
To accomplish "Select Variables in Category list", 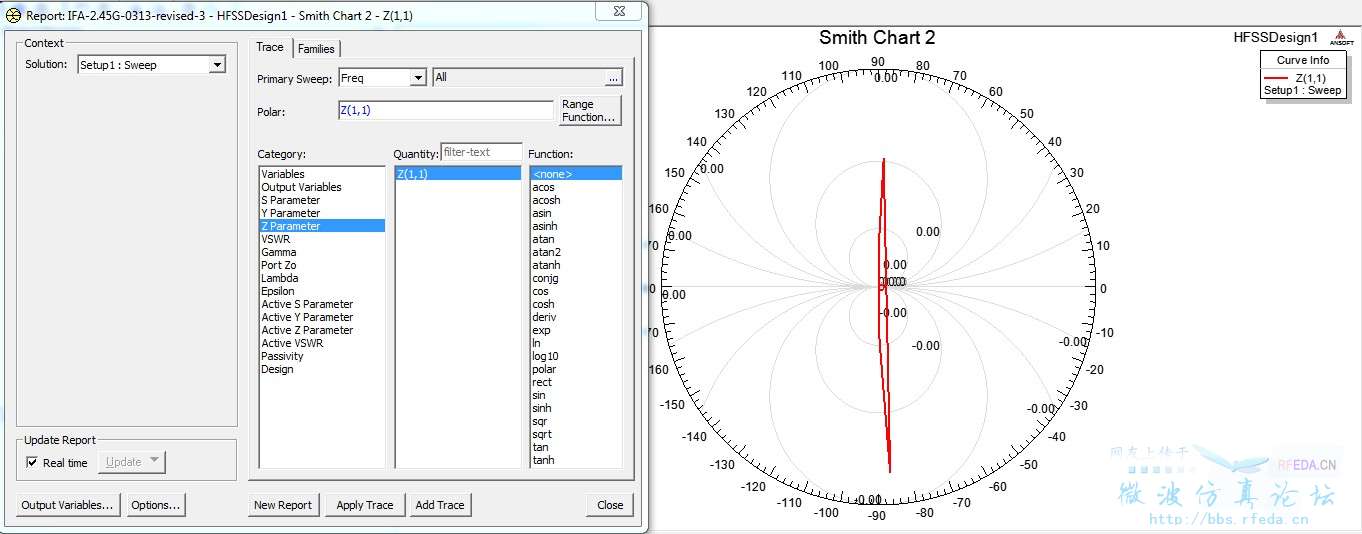I will tap(320, 174).
